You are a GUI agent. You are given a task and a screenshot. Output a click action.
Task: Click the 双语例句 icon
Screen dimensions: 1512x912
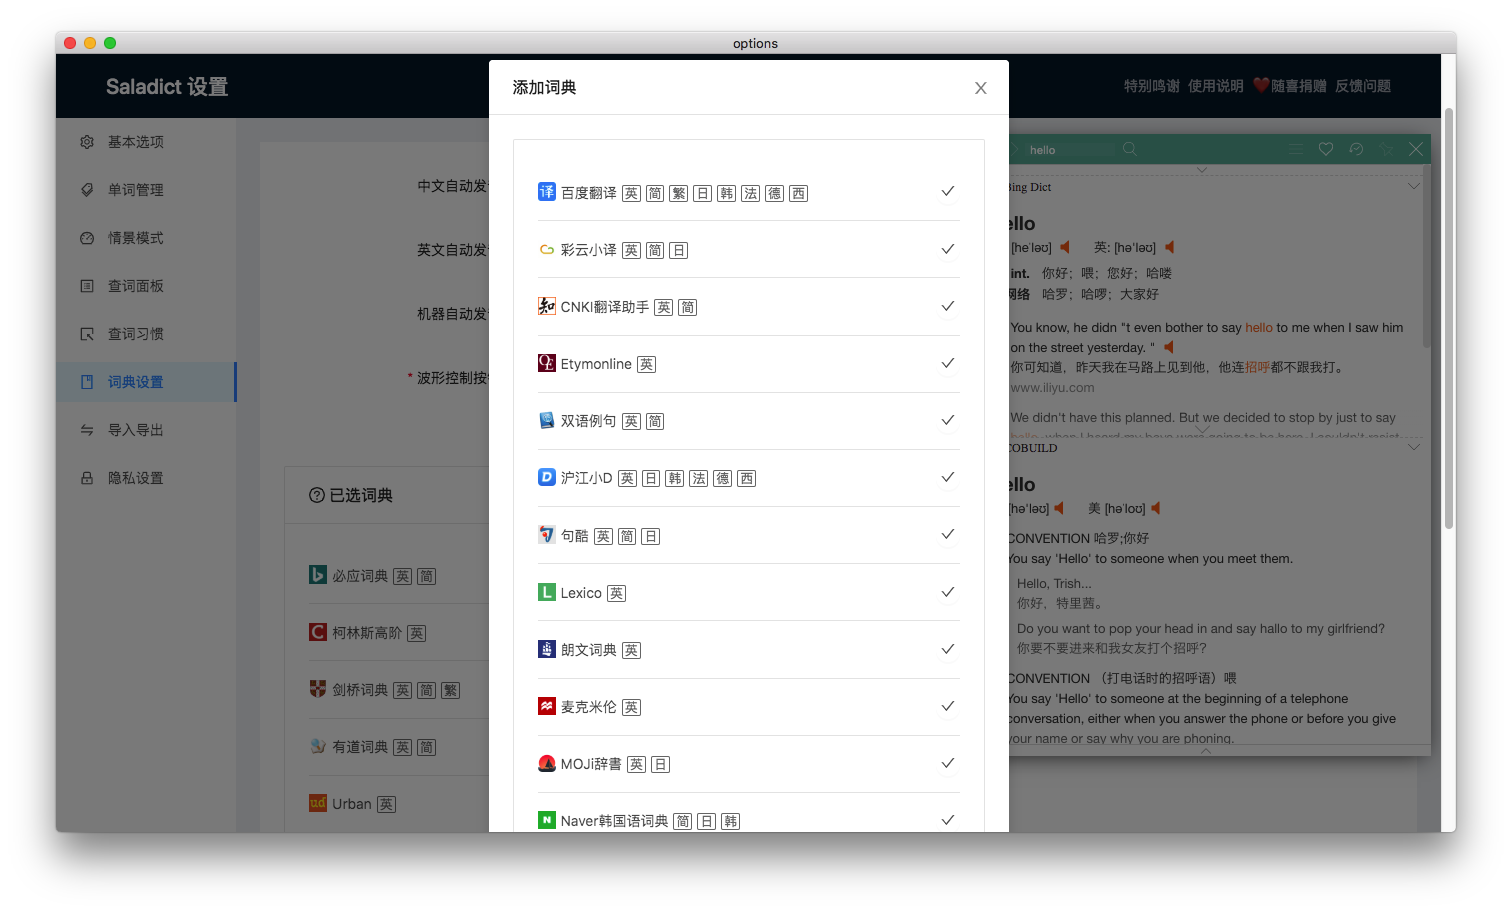tap(547, 420)
